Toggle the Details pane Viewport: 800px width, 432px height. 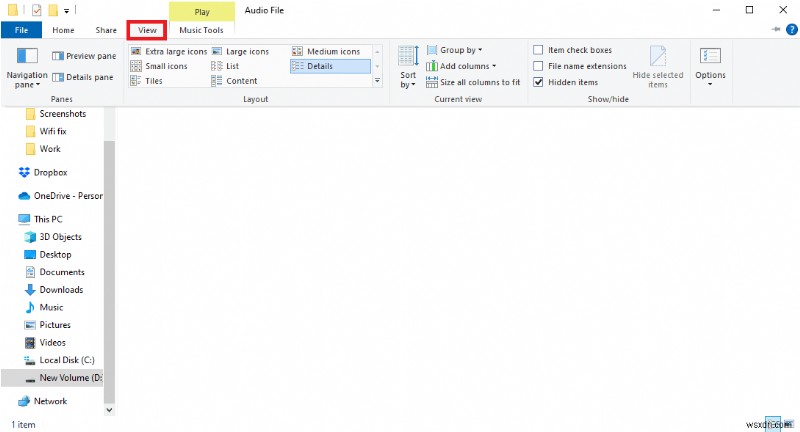coord(83,77)
